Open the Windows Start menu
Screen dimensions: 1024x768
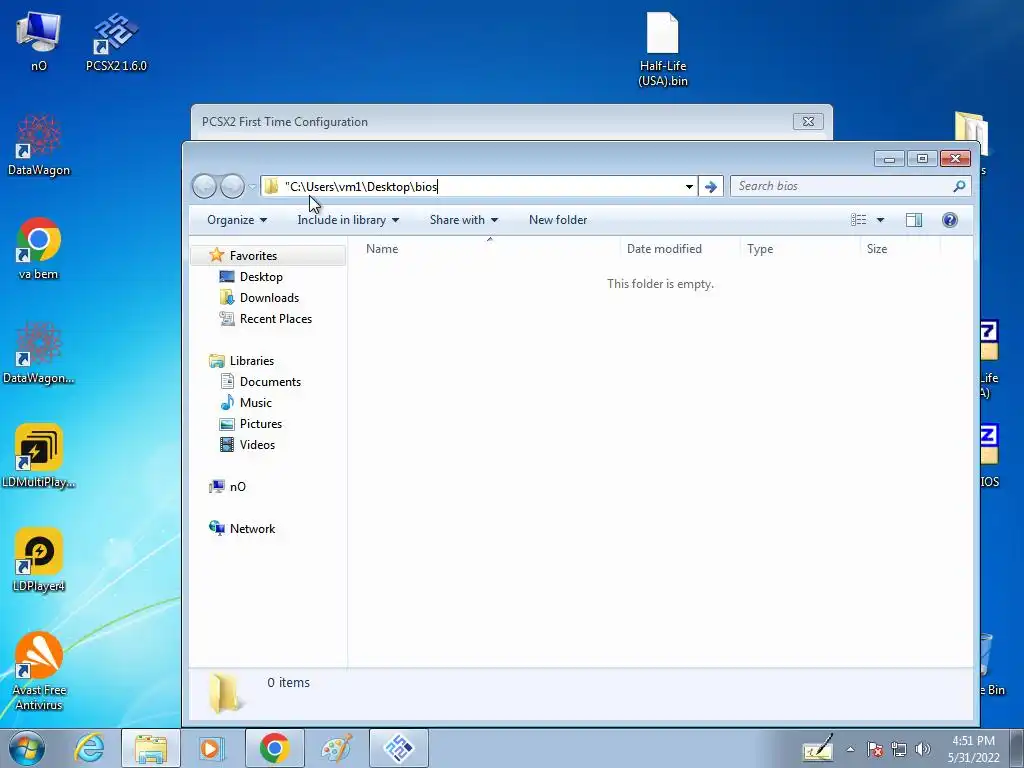tap(27, 748)
